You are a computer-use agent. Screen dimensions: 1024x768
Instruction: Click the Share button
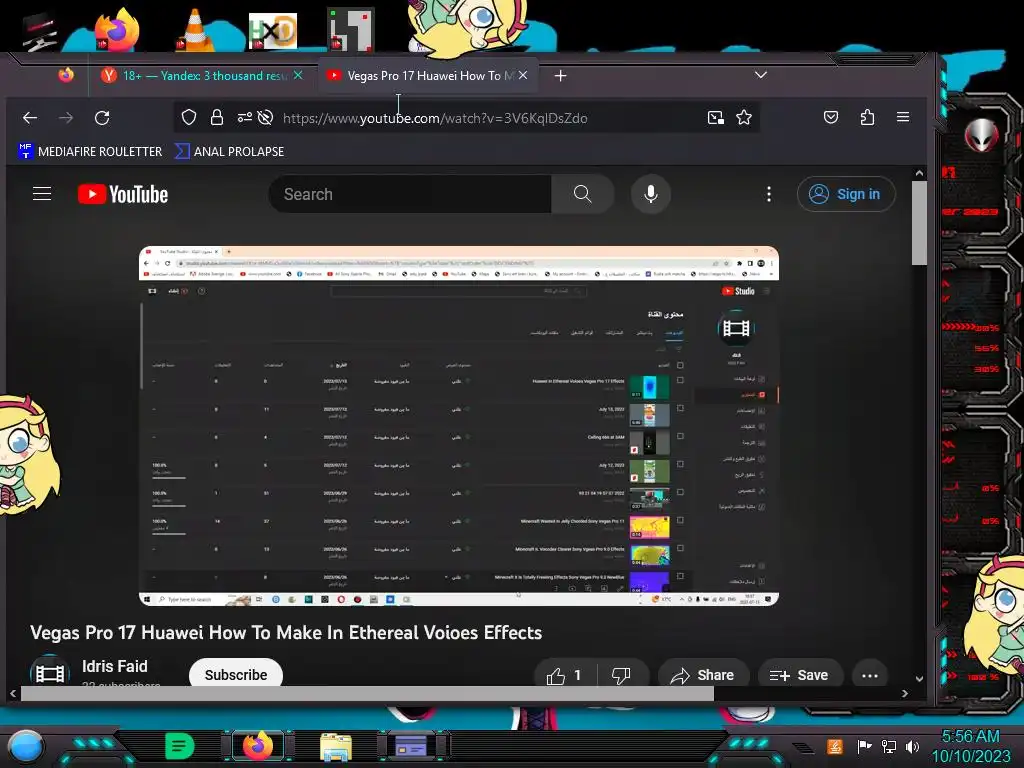pyautogui.click(x=703, y=675)
